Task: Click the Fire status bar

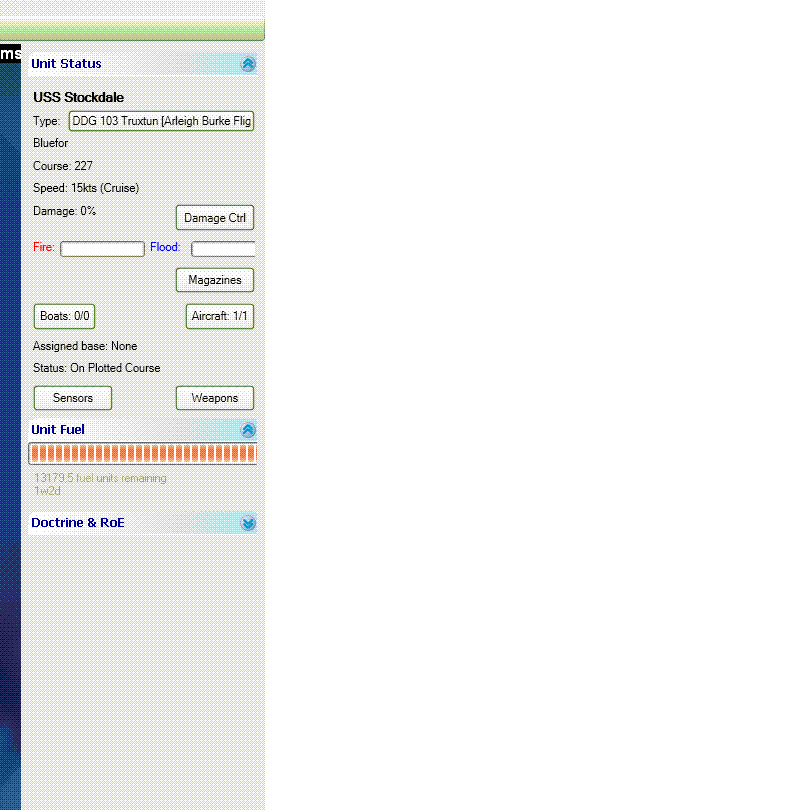Action: (x=102, y=249)
